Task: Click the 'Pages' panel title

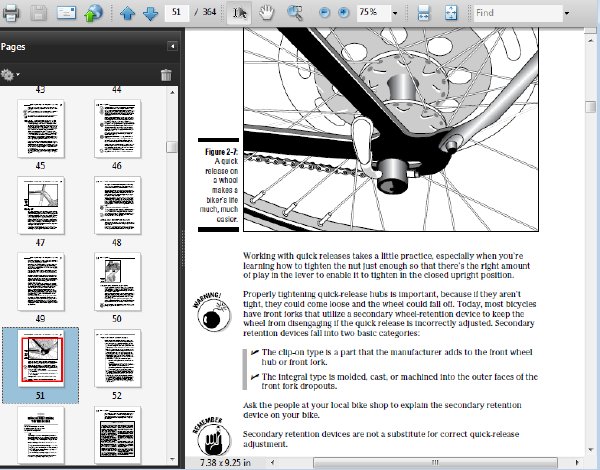Action: coord(13,47)
